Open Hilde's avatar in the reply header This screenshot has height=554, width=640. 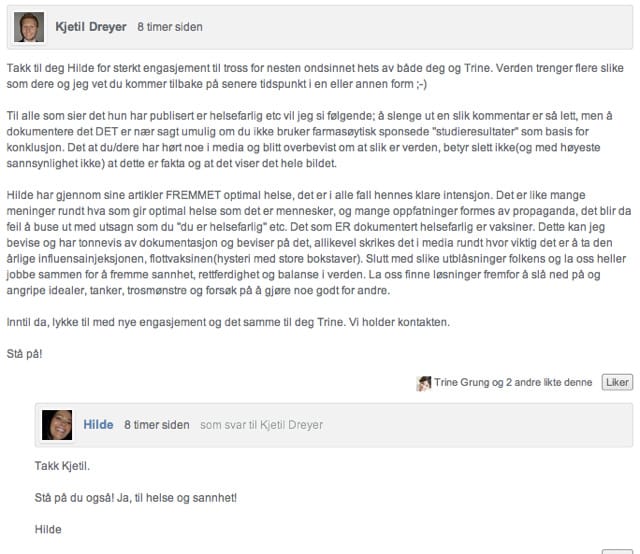coord(57,425)
